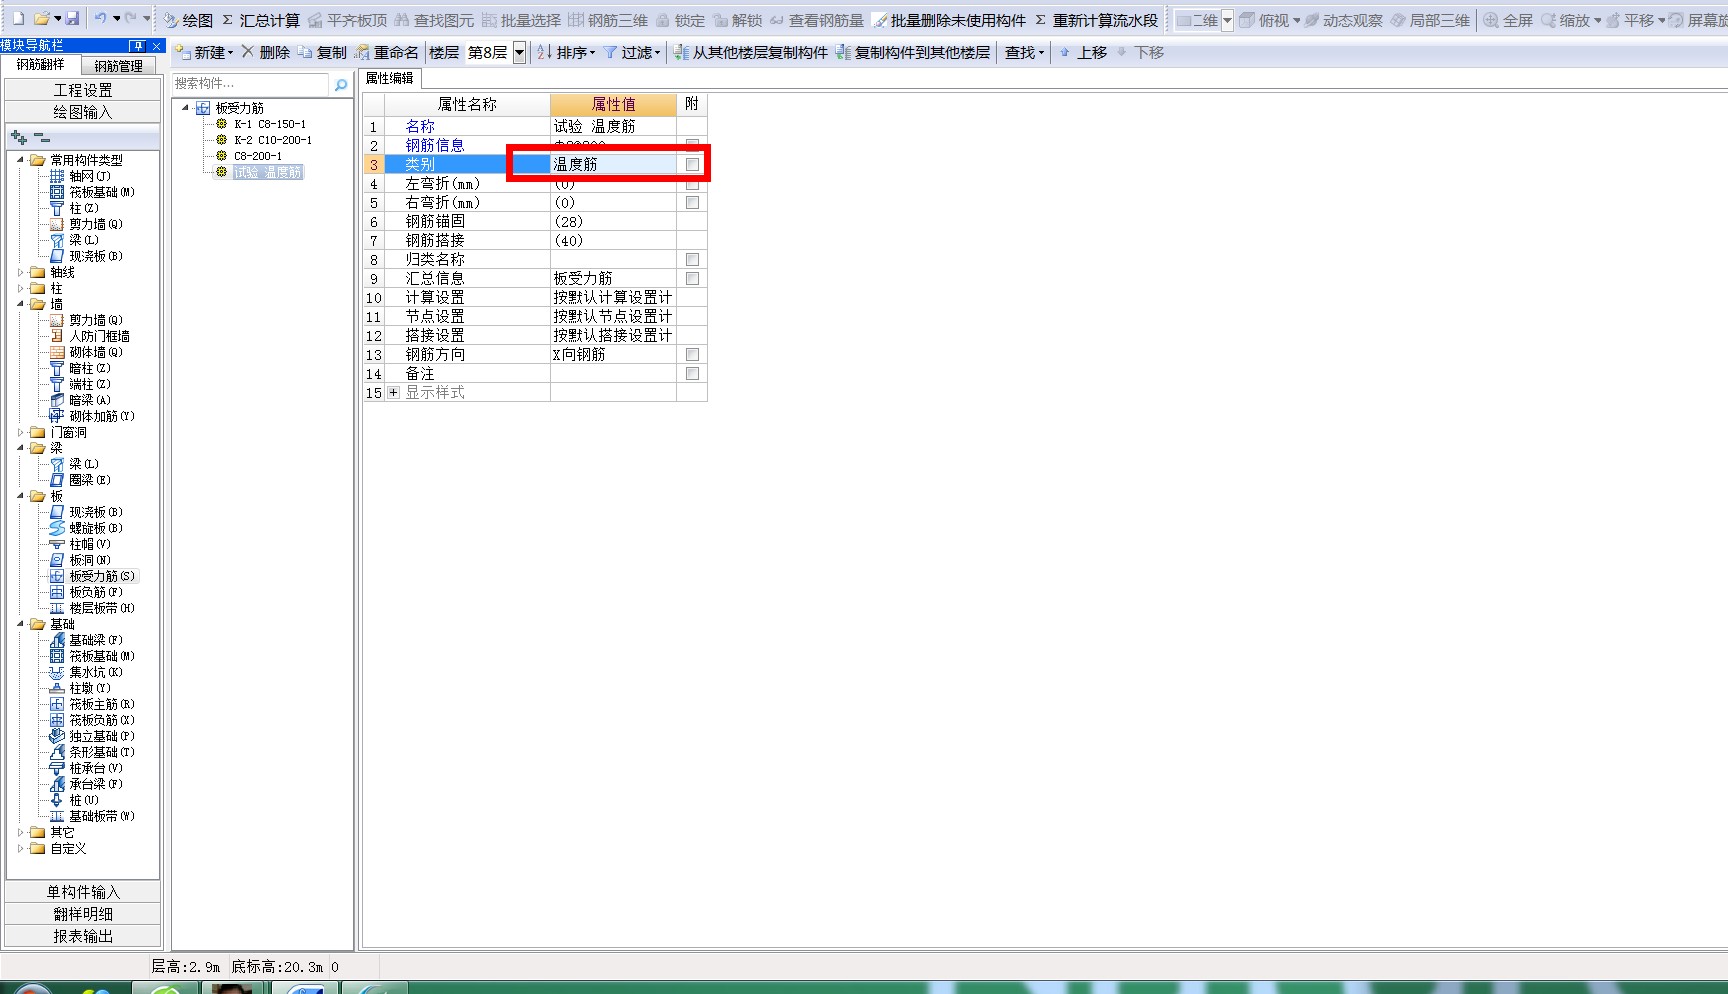Expand 显示样式 property row
Image resolution: width=1728 pixels, height=994 pixels.
[x=393, y=392]
